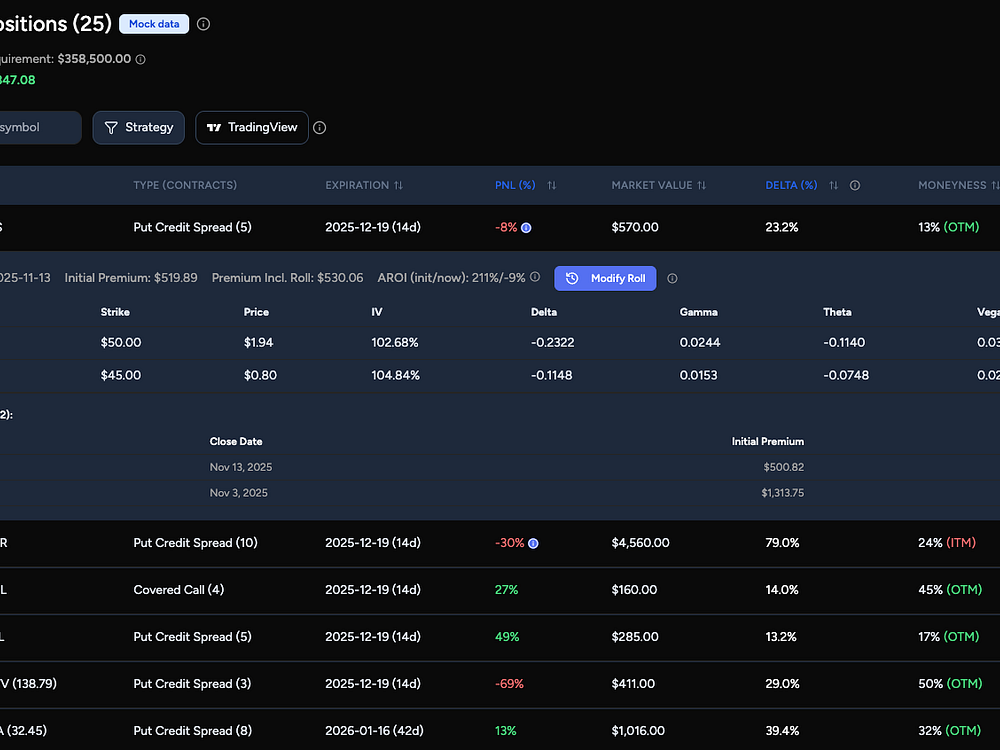Click info icon next to Mock data badge

pyautogui.click(x=203, y=24)
